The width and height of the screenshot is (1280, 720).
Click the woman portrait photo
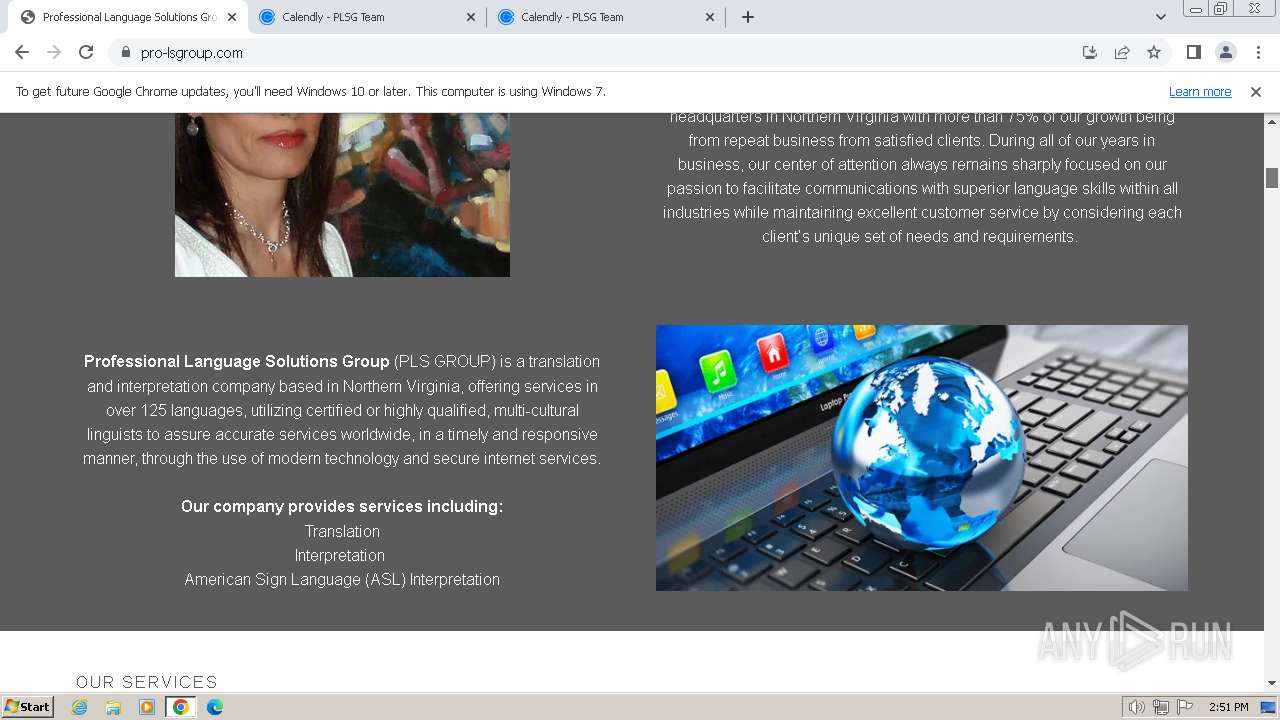tap(342, 194)
